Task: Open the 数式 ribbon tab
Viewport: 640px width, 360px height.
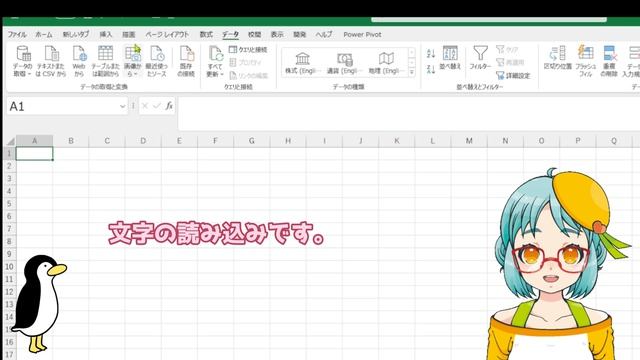Action: [206, 35]
